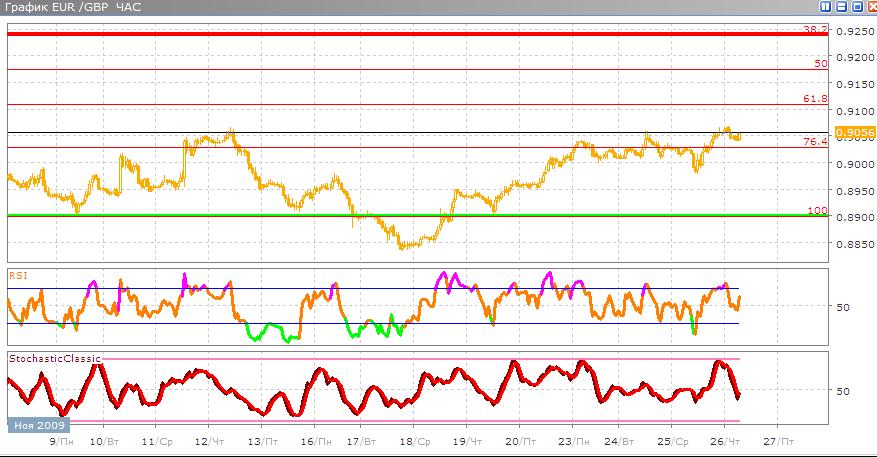Click the 26/Чт date on time axis
The image size is (877, 458).
coord(725,441)
